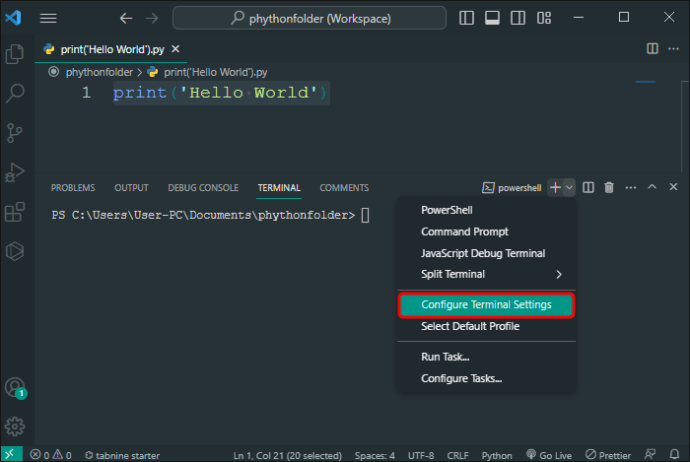Change language mode via Python
Image resolution: width=690 pixels, height=462 pixels.
[x=497, y=455]
